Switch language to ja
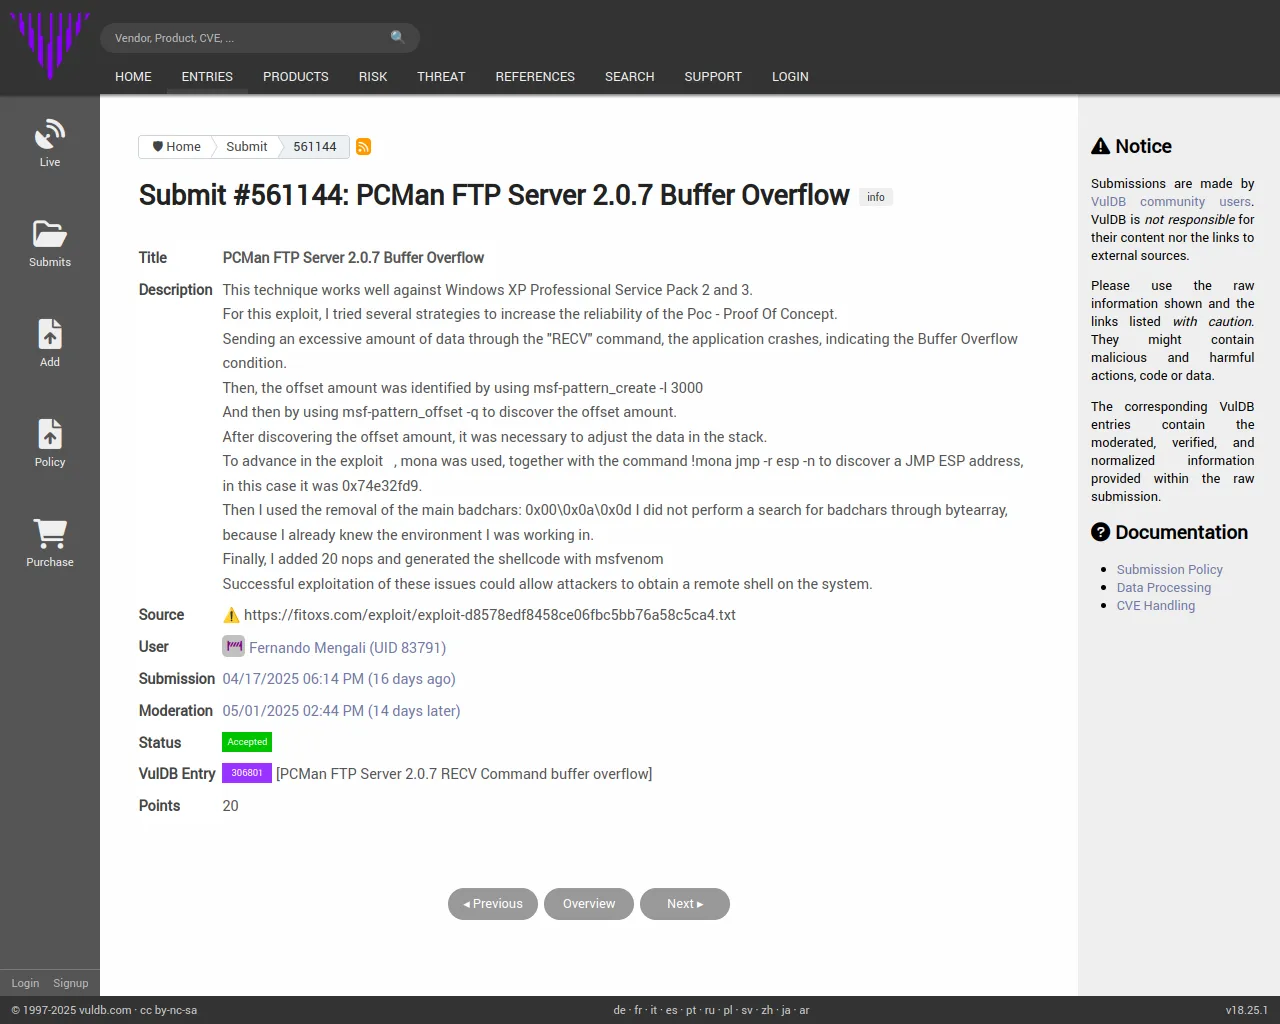 pyautogui.click(x=786, y=1010)
